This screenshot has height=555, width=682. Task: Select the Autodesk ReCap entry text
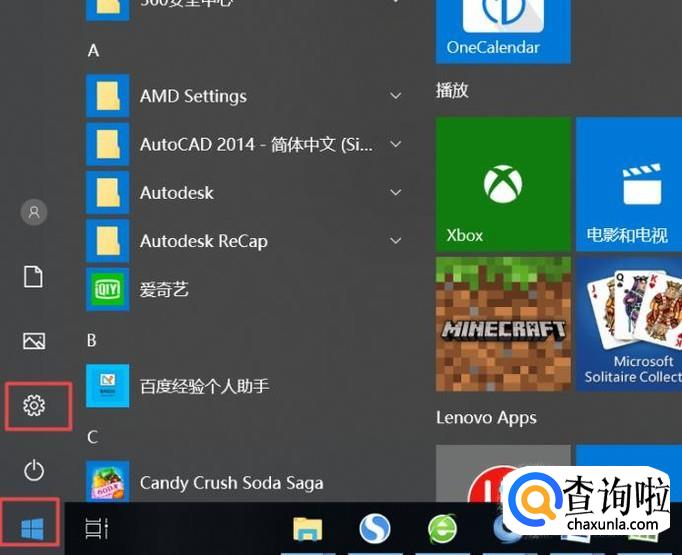(204, 241)
